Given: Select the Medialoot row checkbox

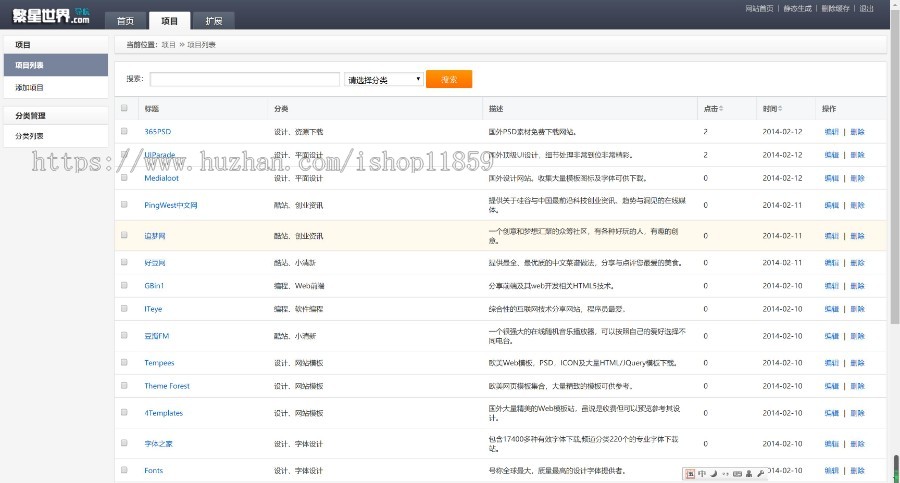Looking at the screenshot, I should pos(124,177).
